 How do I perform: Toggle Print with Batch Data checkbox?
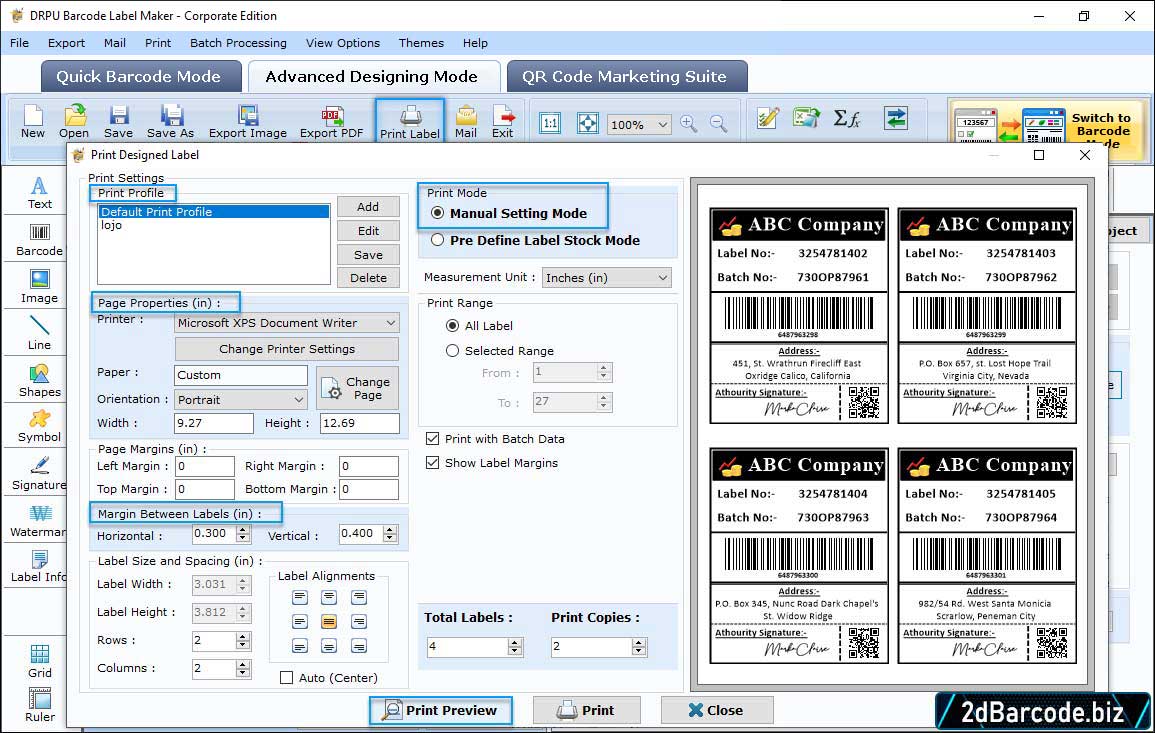coord(432,438)
